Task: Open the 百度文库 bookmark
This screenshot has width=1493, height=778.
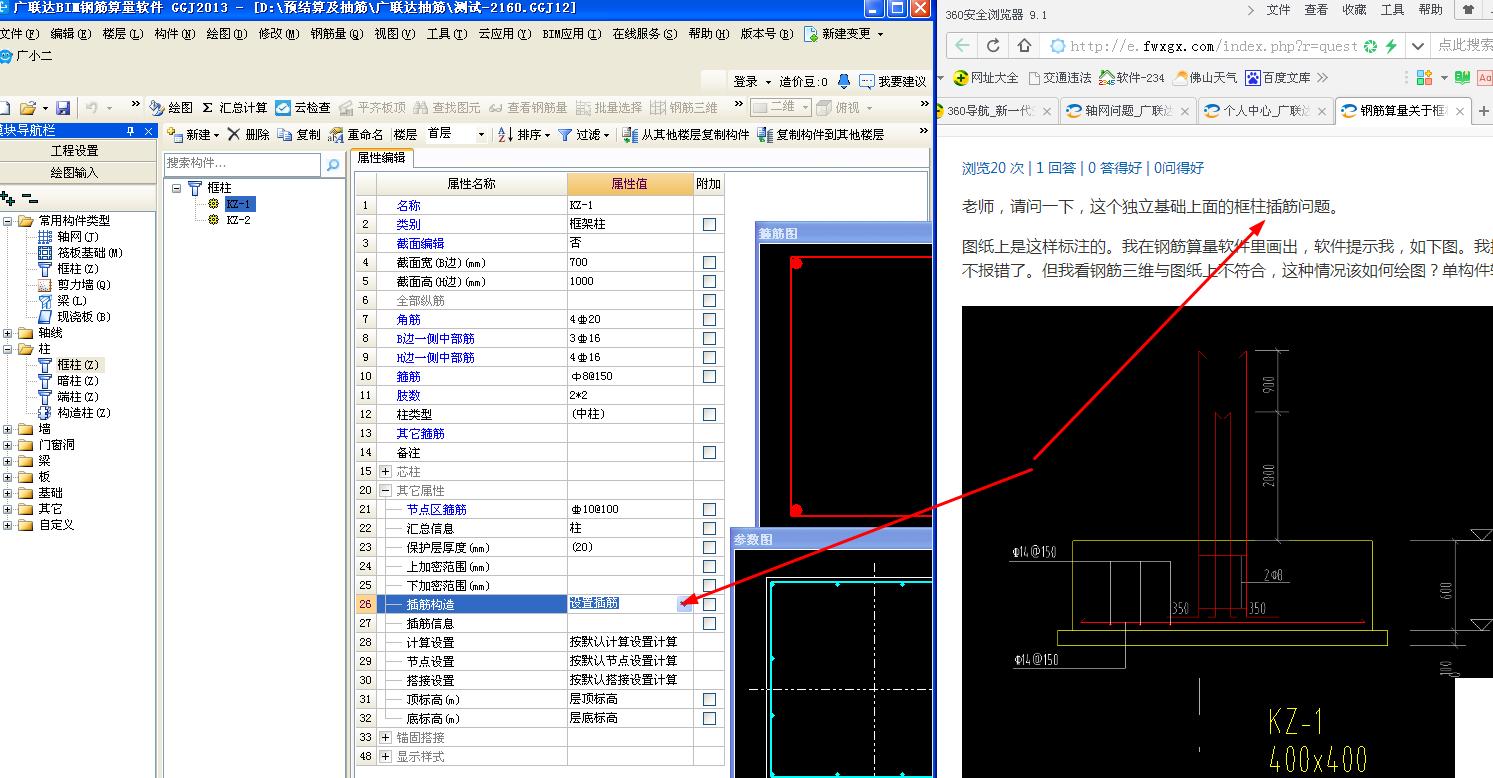Action: click(x=1277, y=77)
